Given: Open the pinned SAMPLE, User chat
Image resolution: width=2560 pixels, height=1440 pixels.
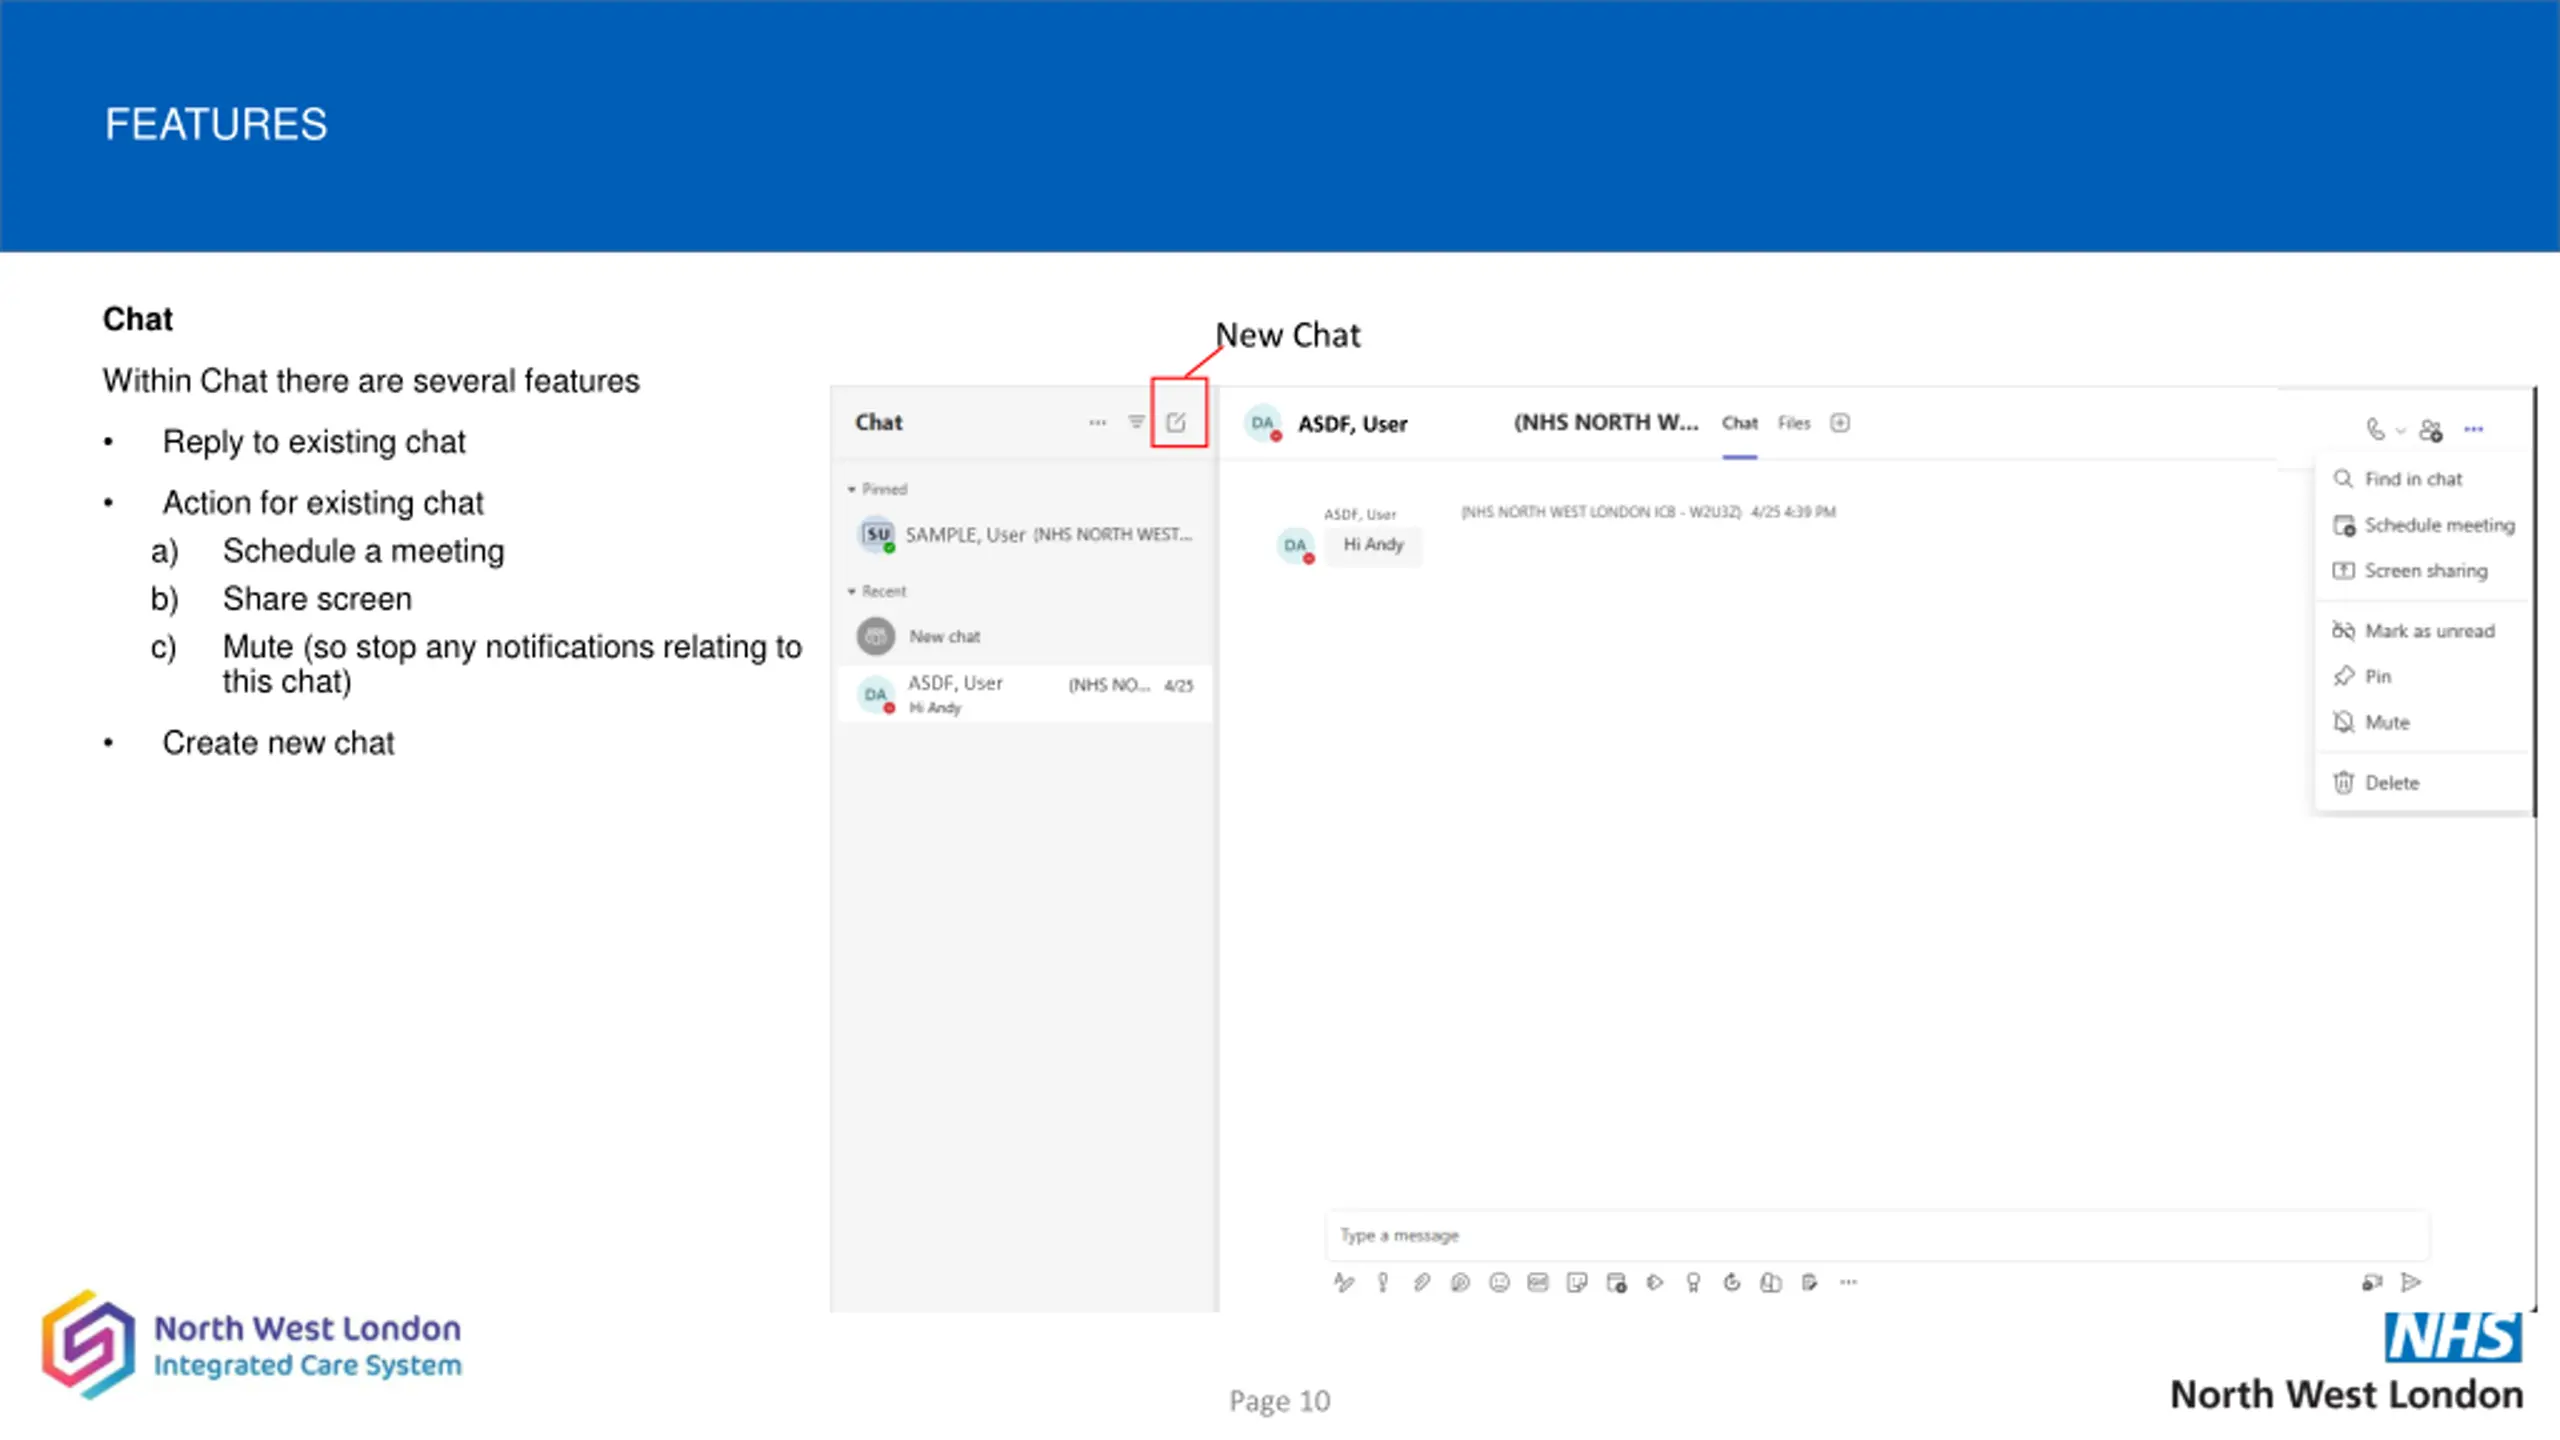Looking at the screenshot, I should [x=1025, y=535].
